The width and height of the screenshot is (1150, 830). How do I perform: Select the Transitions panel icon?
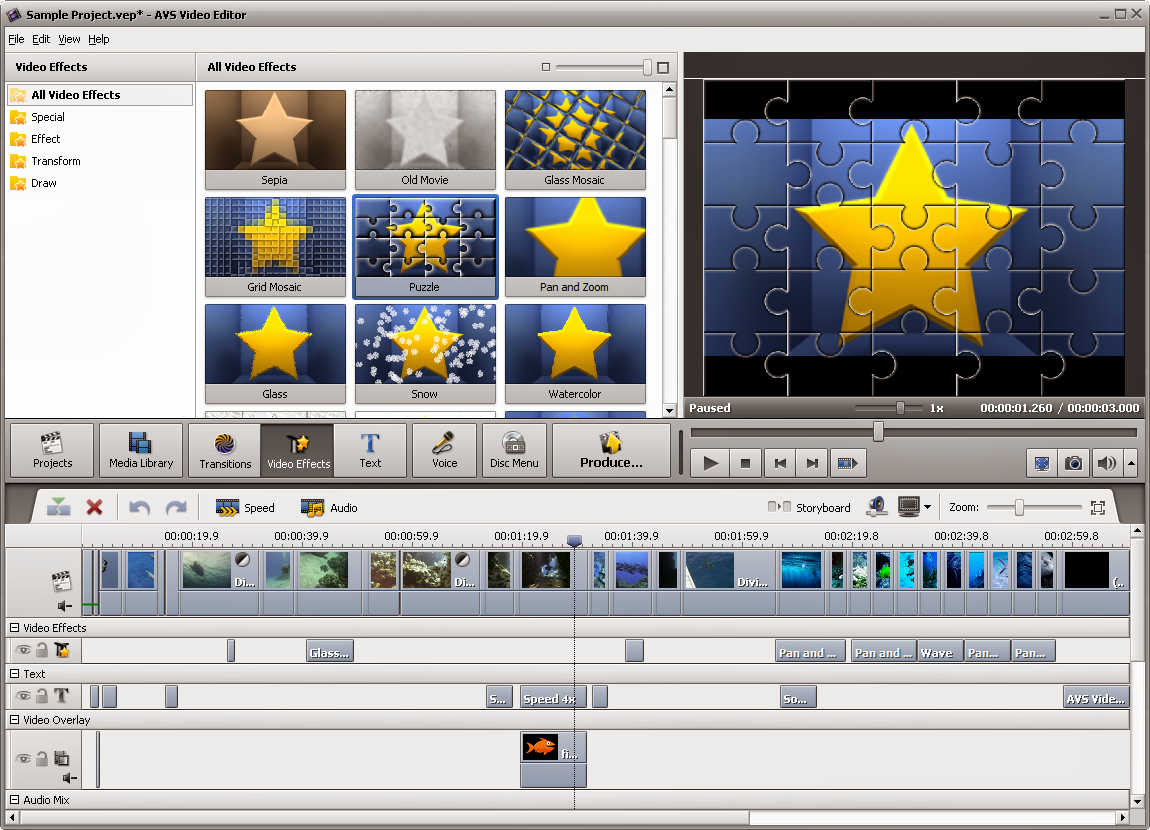pyautogui.click(x=223, y=449)
